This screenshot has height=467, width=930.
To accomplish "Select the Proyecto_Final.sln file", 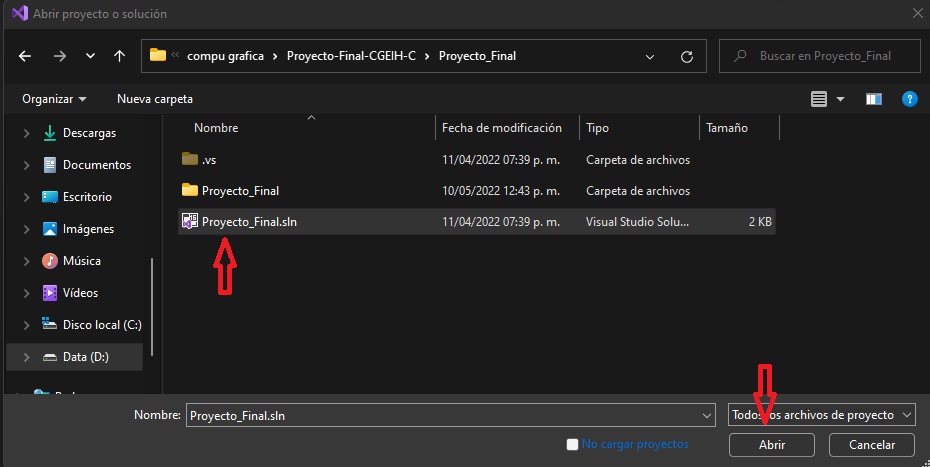I will (x=477, y=221).
